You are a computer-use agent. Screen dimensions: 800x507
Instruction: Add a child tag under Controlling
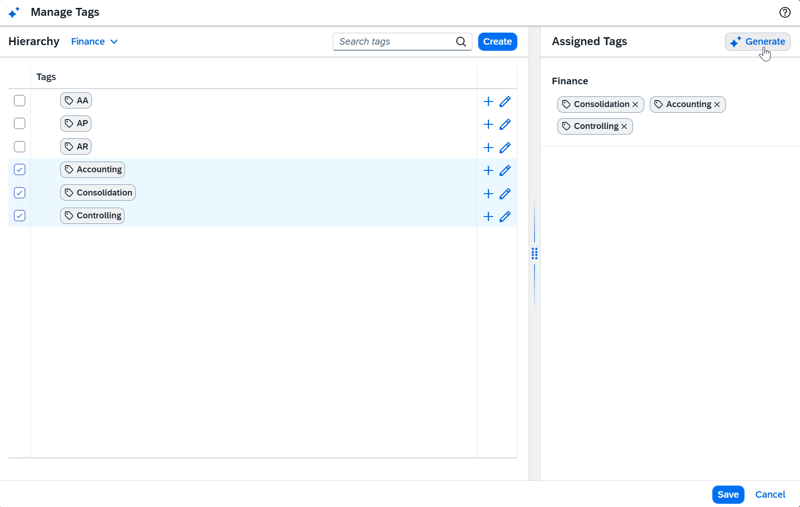click(488, 216)
